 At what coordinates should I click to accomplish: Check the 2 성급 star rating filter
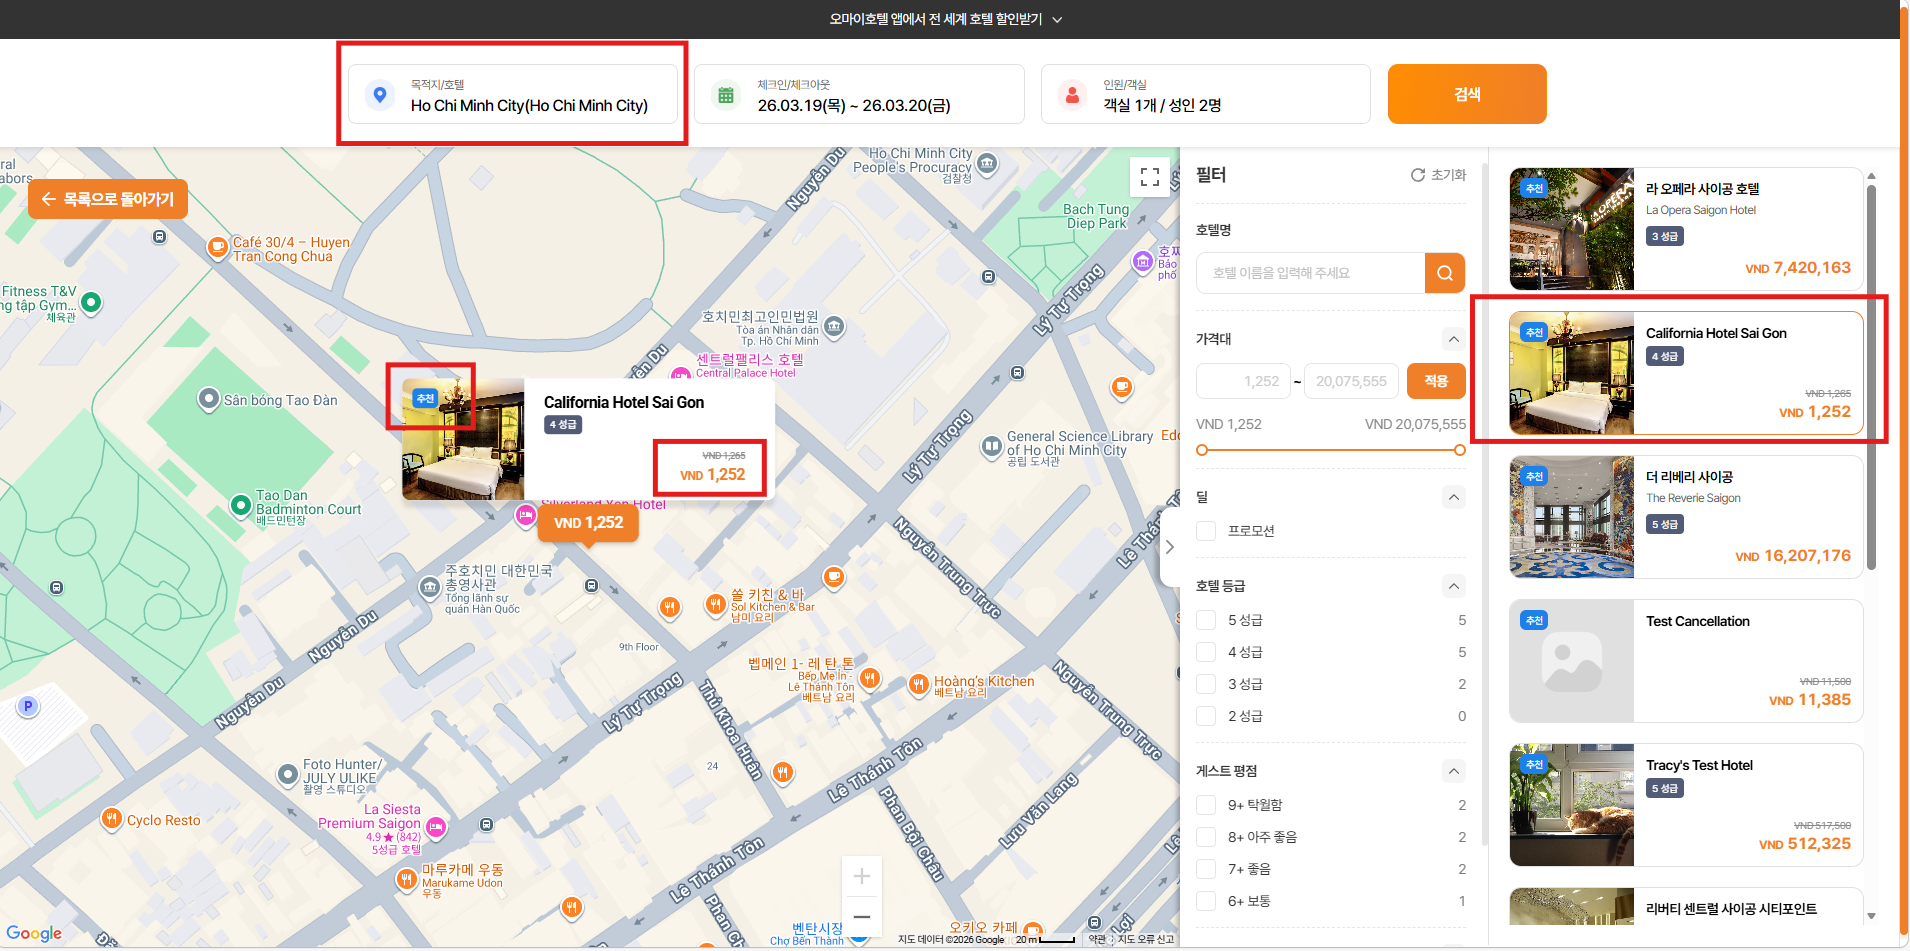tap(1206, 716)
